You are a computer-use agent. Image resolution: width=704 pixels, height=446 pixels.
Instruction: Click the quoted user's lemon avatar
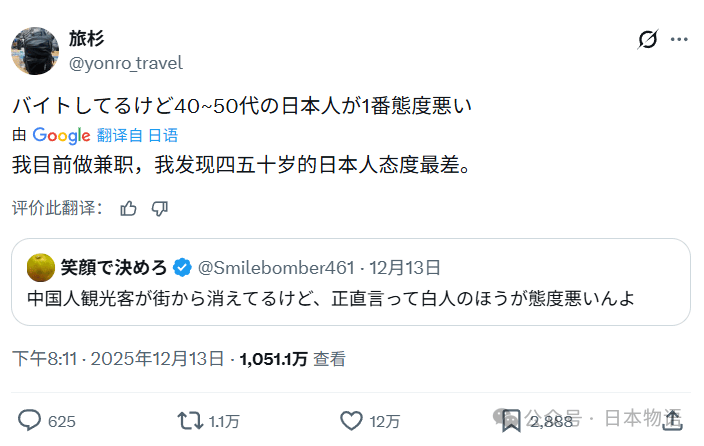pos(41,267)
